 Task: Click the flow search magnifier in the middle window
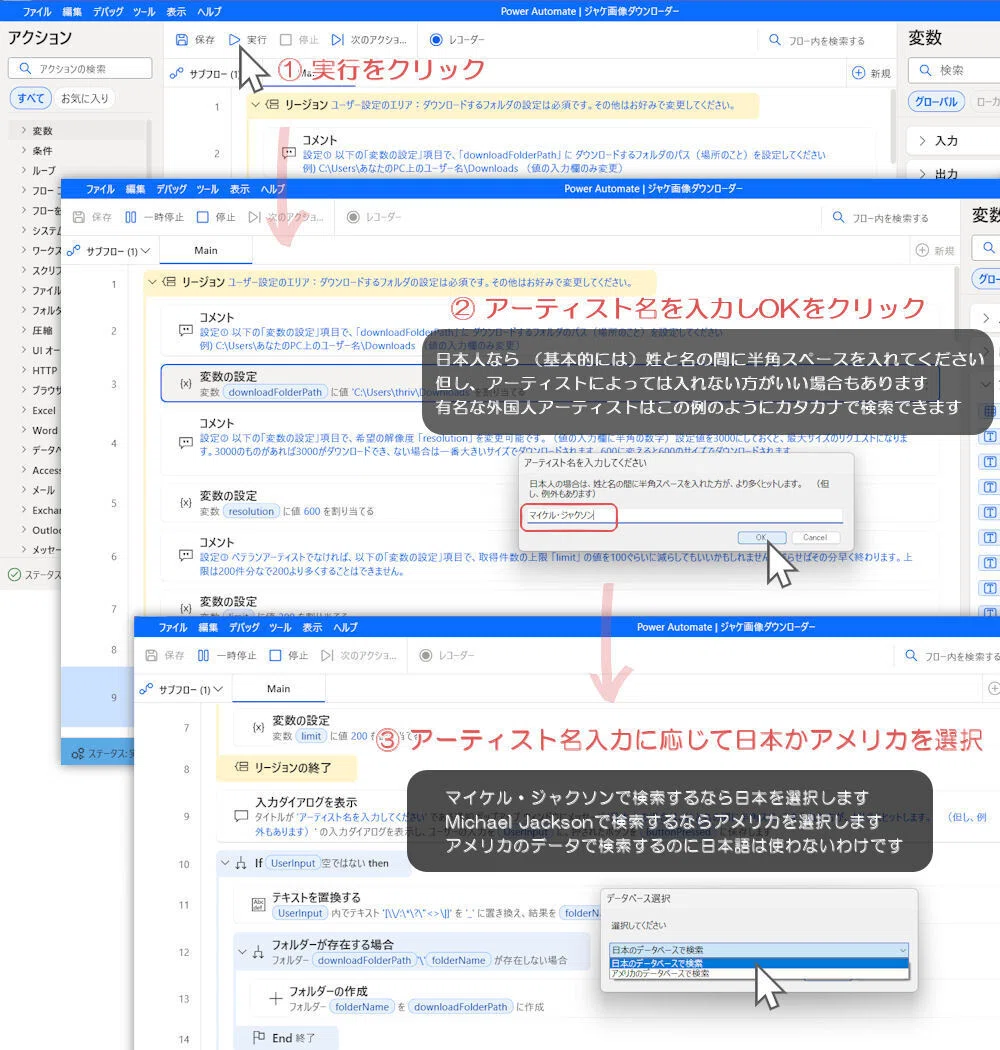[838, 217]
